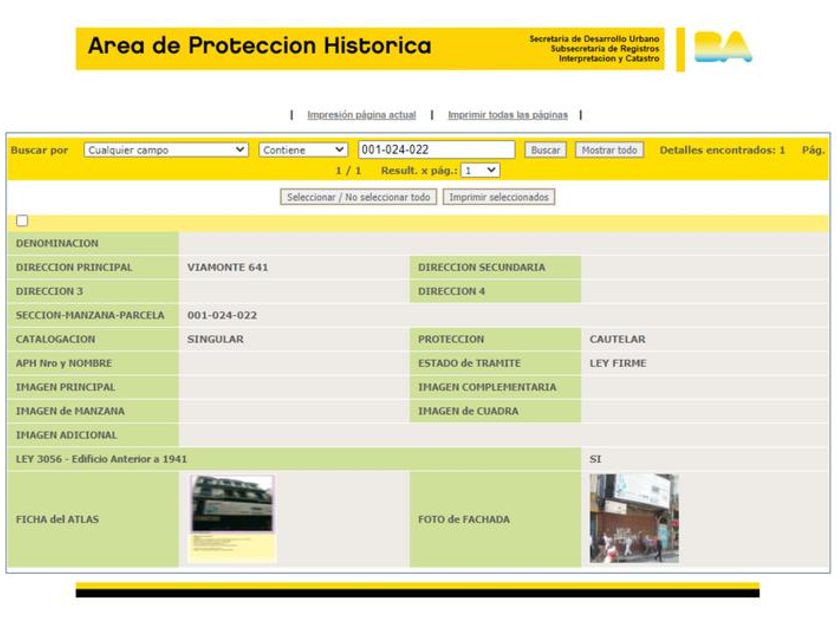The width and height of the screenshot is (840, 630).
Task: Expand the results per page dropdown
Action: point(480,171)
